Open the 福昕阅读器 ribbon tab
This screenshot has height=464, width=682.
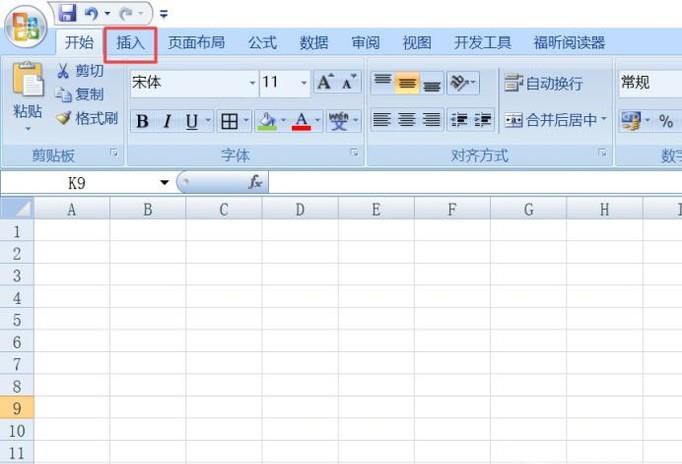click(569, 43)
